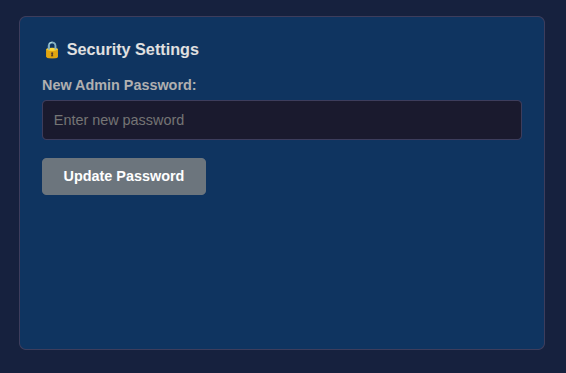Click the Update Password button

click(x=124, y=176)
